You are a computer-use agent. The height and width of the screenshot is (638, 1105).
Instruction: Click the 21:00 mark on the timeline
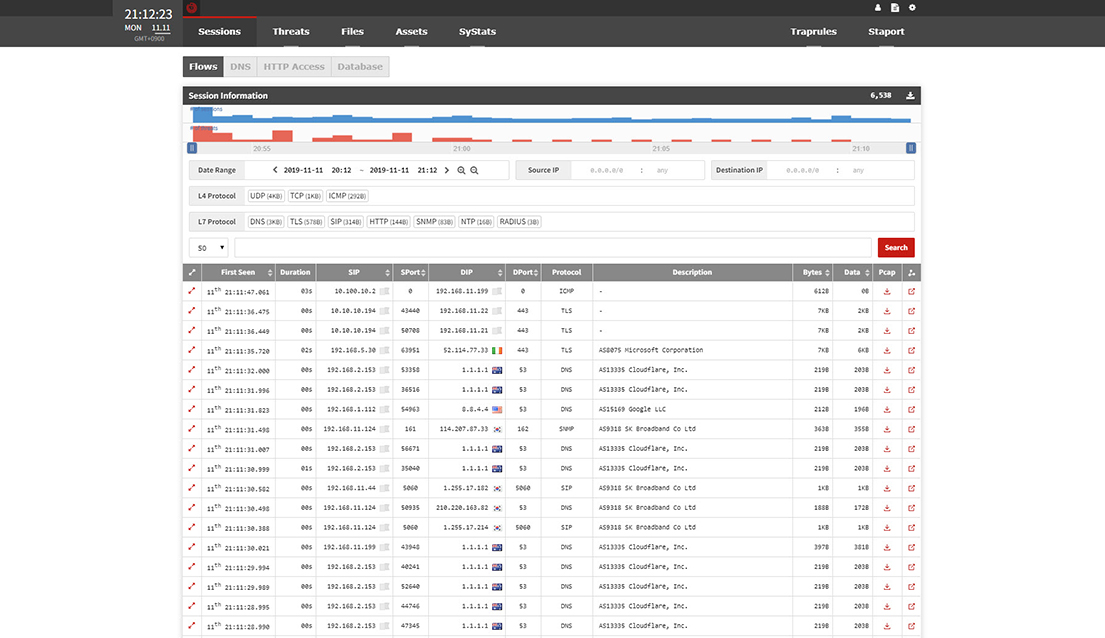tap(462, 149)
